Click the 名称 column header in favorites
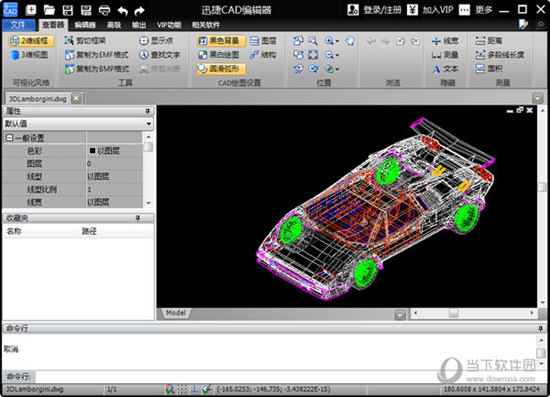Screen dimensions: 550x397 14,231
